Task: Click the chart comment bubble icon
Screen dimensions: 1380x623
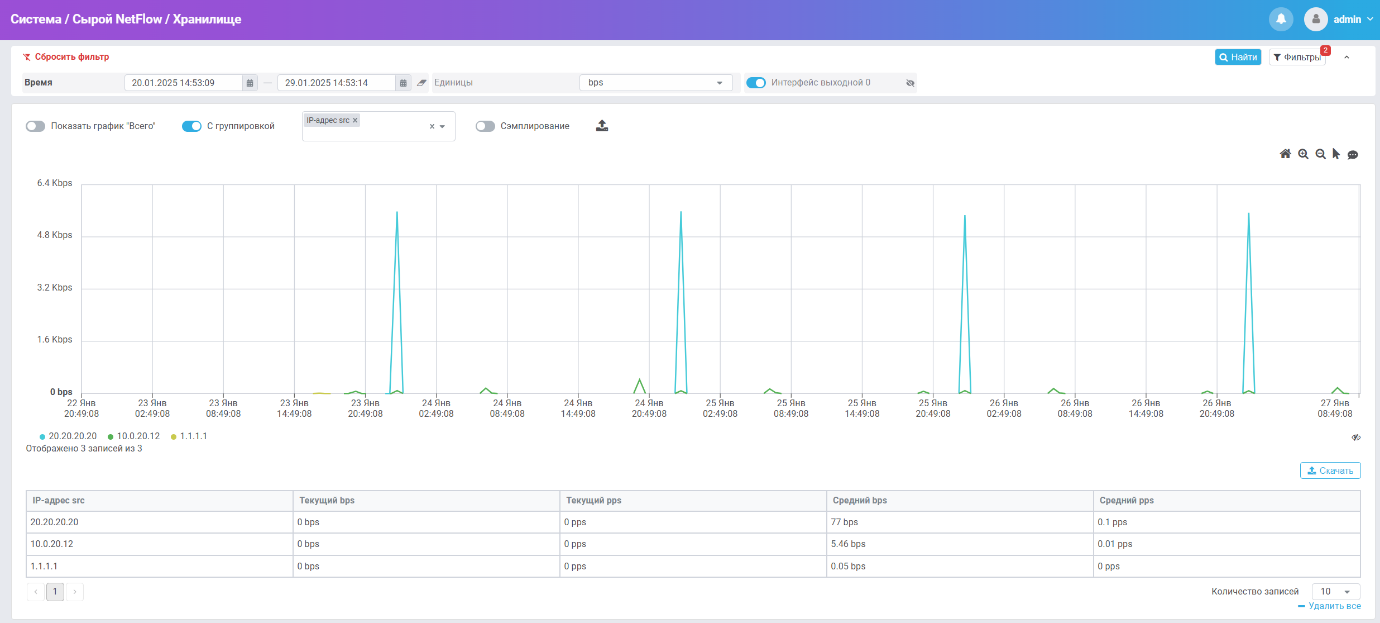Action: (x=1353, y=154)
